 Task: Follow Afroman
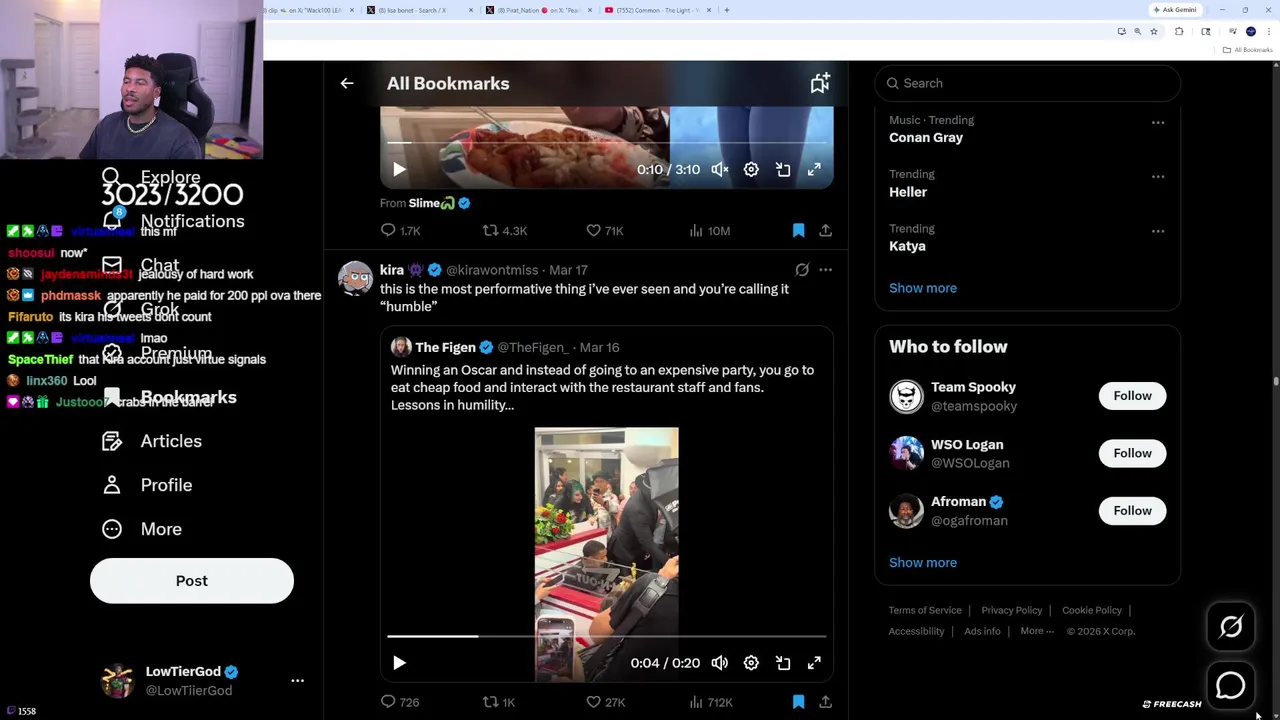1132,511
